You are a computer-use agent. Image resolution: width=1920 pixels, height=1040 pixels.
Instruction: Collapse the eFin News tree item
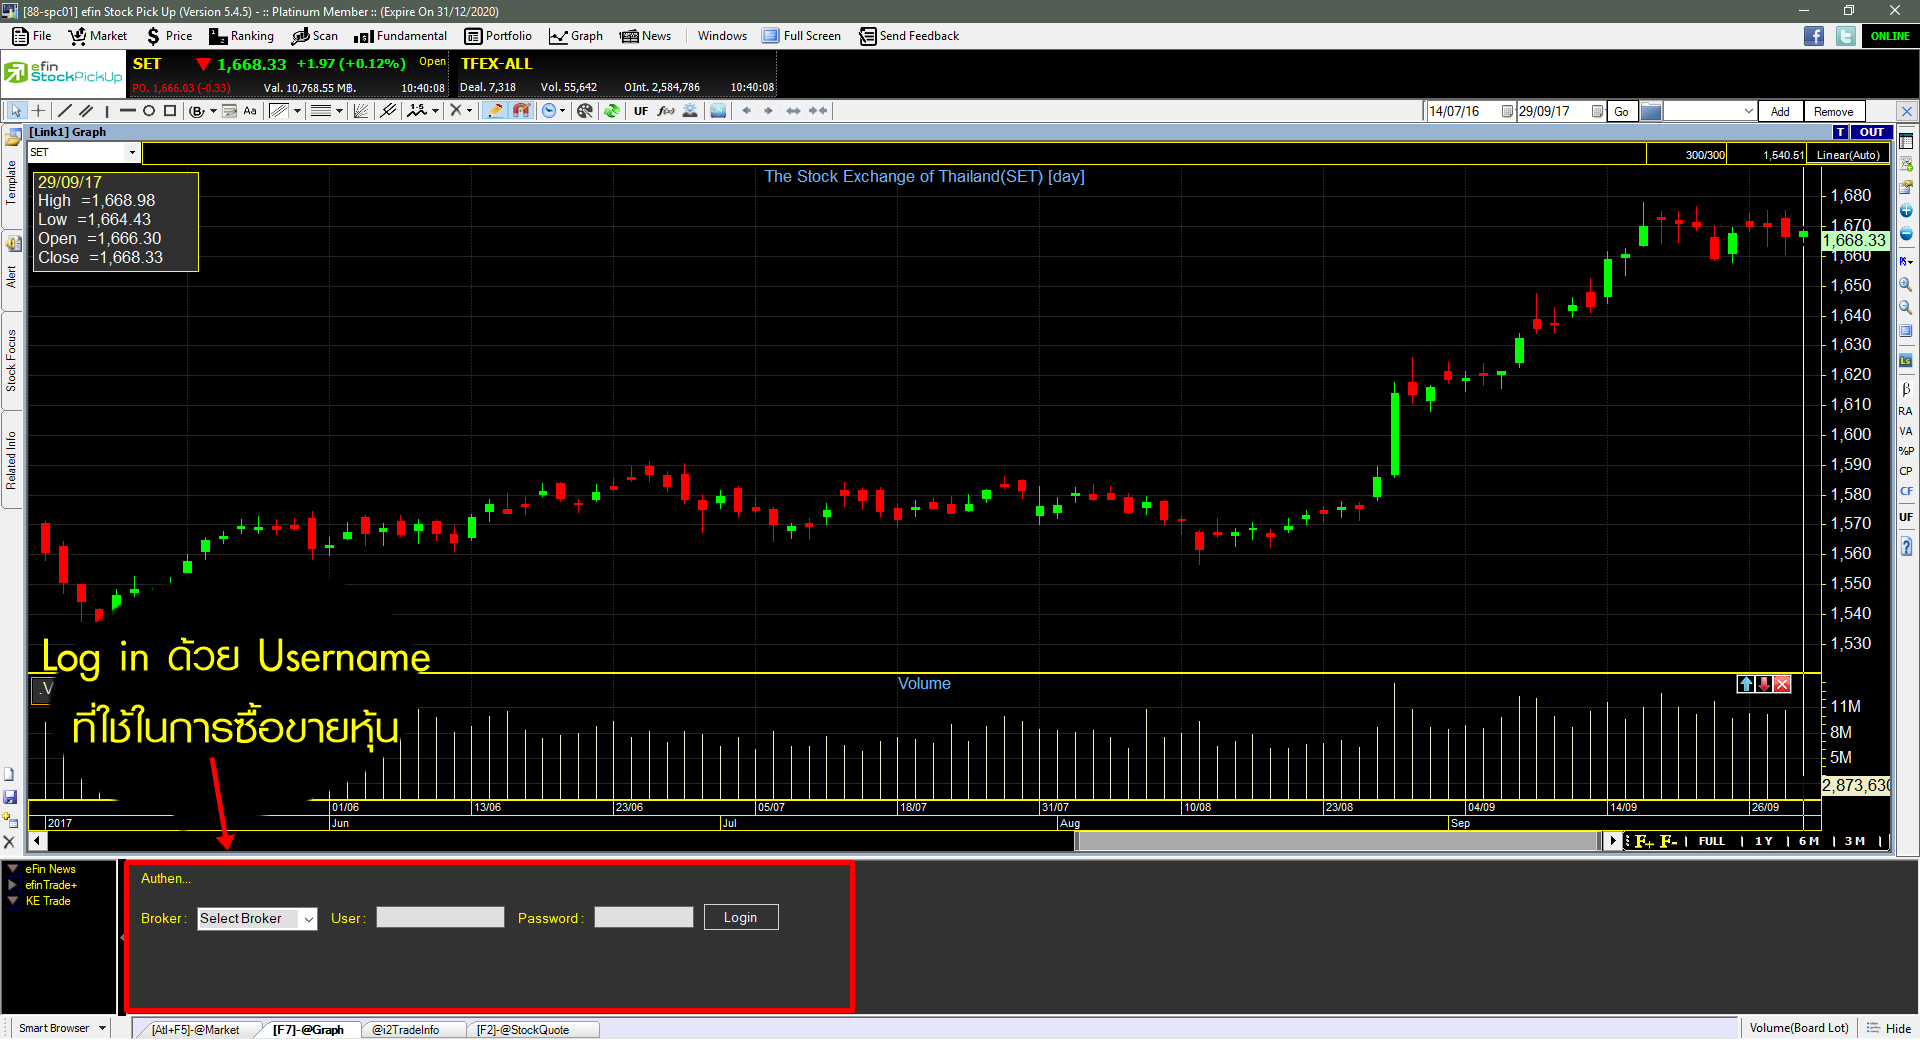(x=13, y=869)
